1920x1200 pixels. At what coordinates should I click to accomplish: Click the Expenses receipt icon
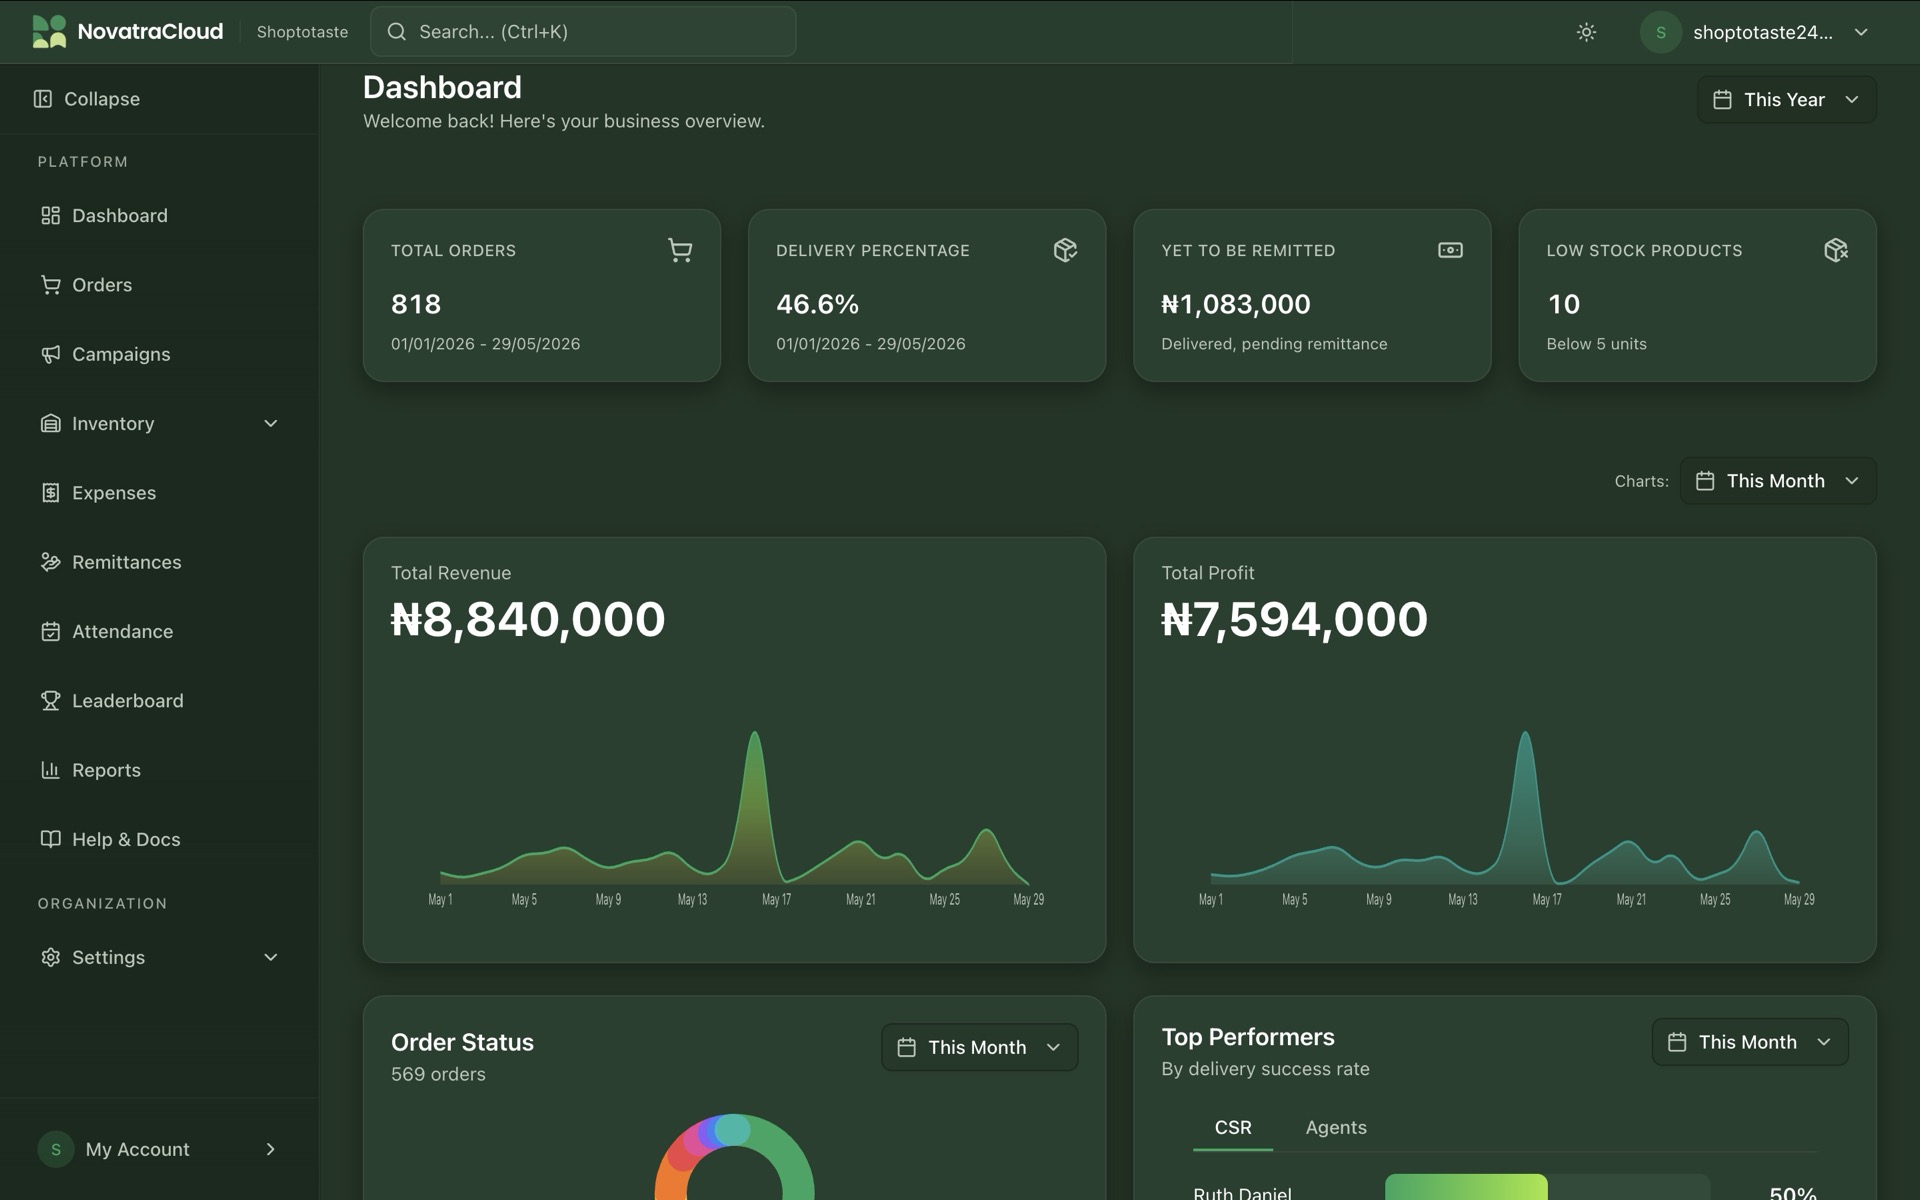(x=50, y=493)
